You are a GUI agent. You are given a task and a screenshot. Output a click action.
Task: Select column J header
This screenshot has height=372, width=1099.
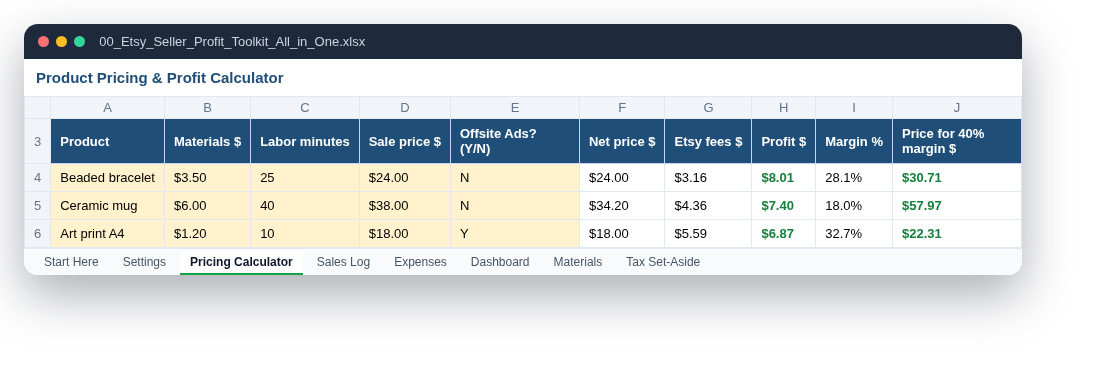(x=957, y=108)
